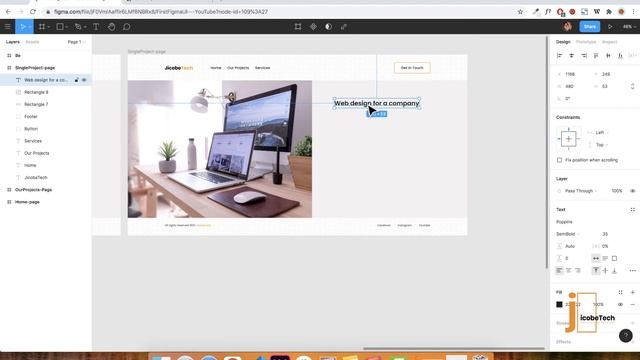Toggle visibility of the Web design text layer
Viewport: 640px width, 360px height.
click(x=84, y=80)
